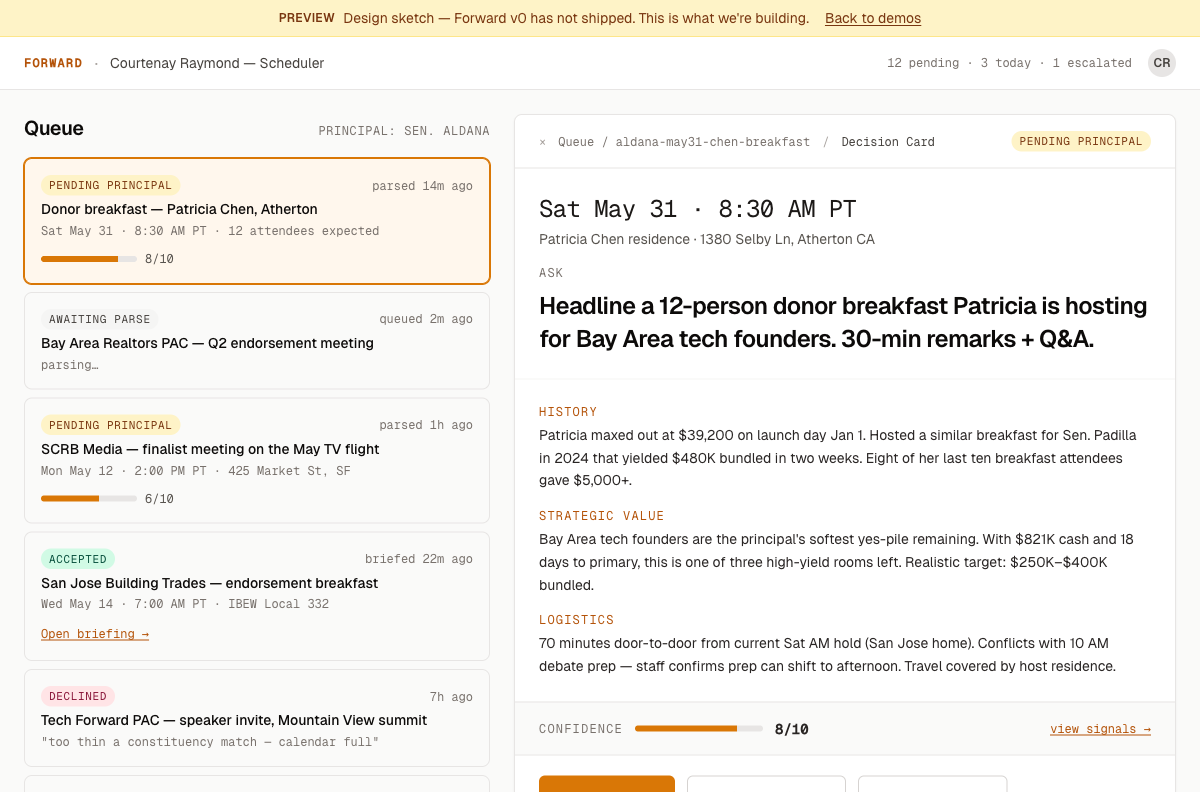Click the Donor breakfast 8/10 confidence bar
This screenshot has height=792, width=1200.
point(89,259)
